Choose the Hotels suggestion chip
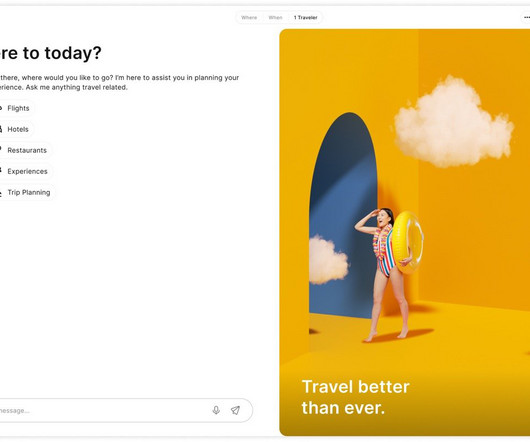The width and height of the screenshot is (530, 442). coord(16,129)
